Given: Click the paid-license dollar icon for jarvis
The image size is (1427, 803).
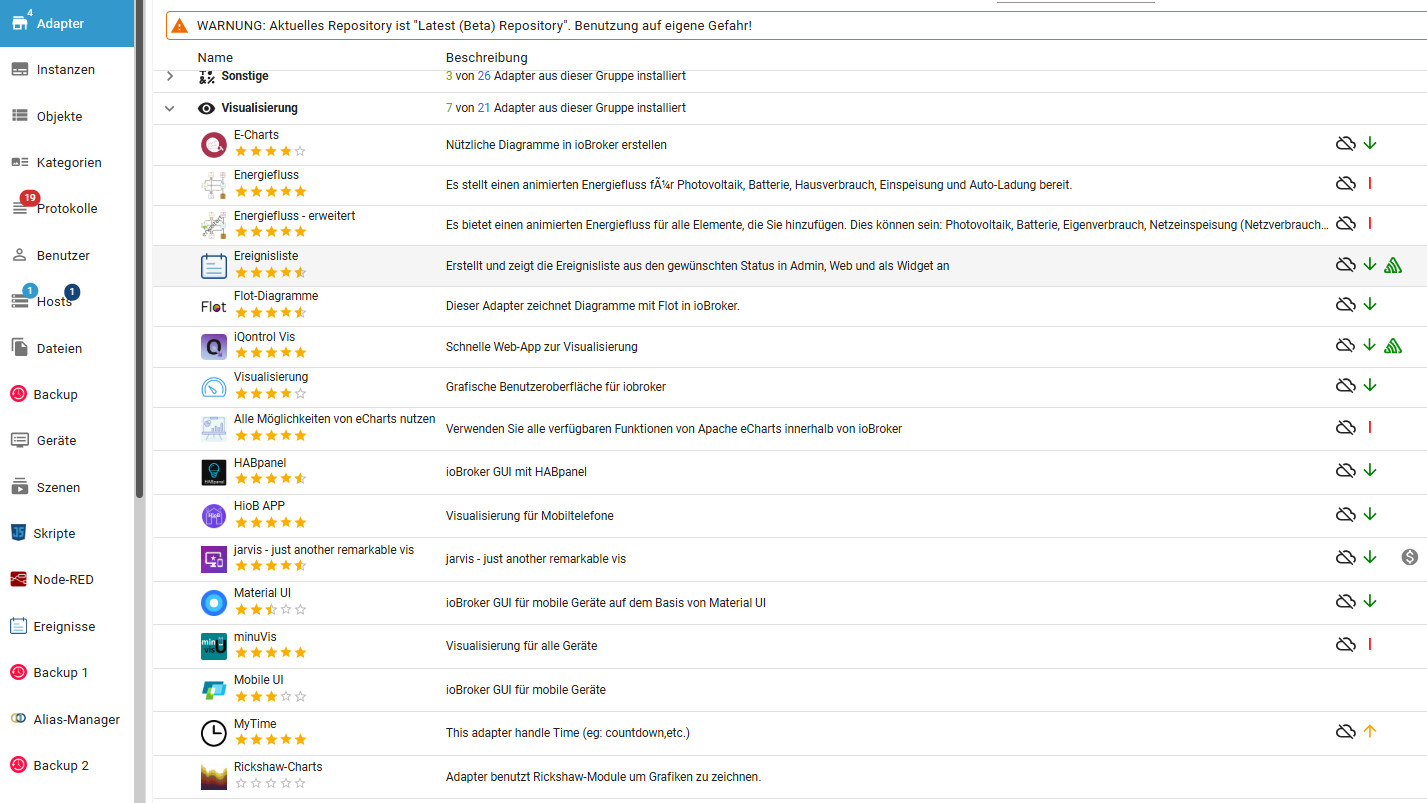Looking at the screenshot, I should [x=1410, y=558].
